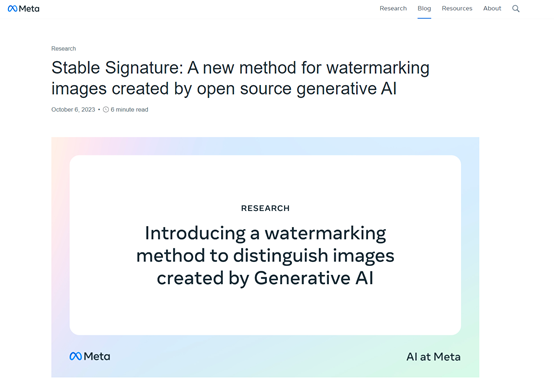This screenshot has height=380, width=554.
Task: Click the pink gradient corner of the hero image
Action: pyautogui.click(x=61, y=147)
